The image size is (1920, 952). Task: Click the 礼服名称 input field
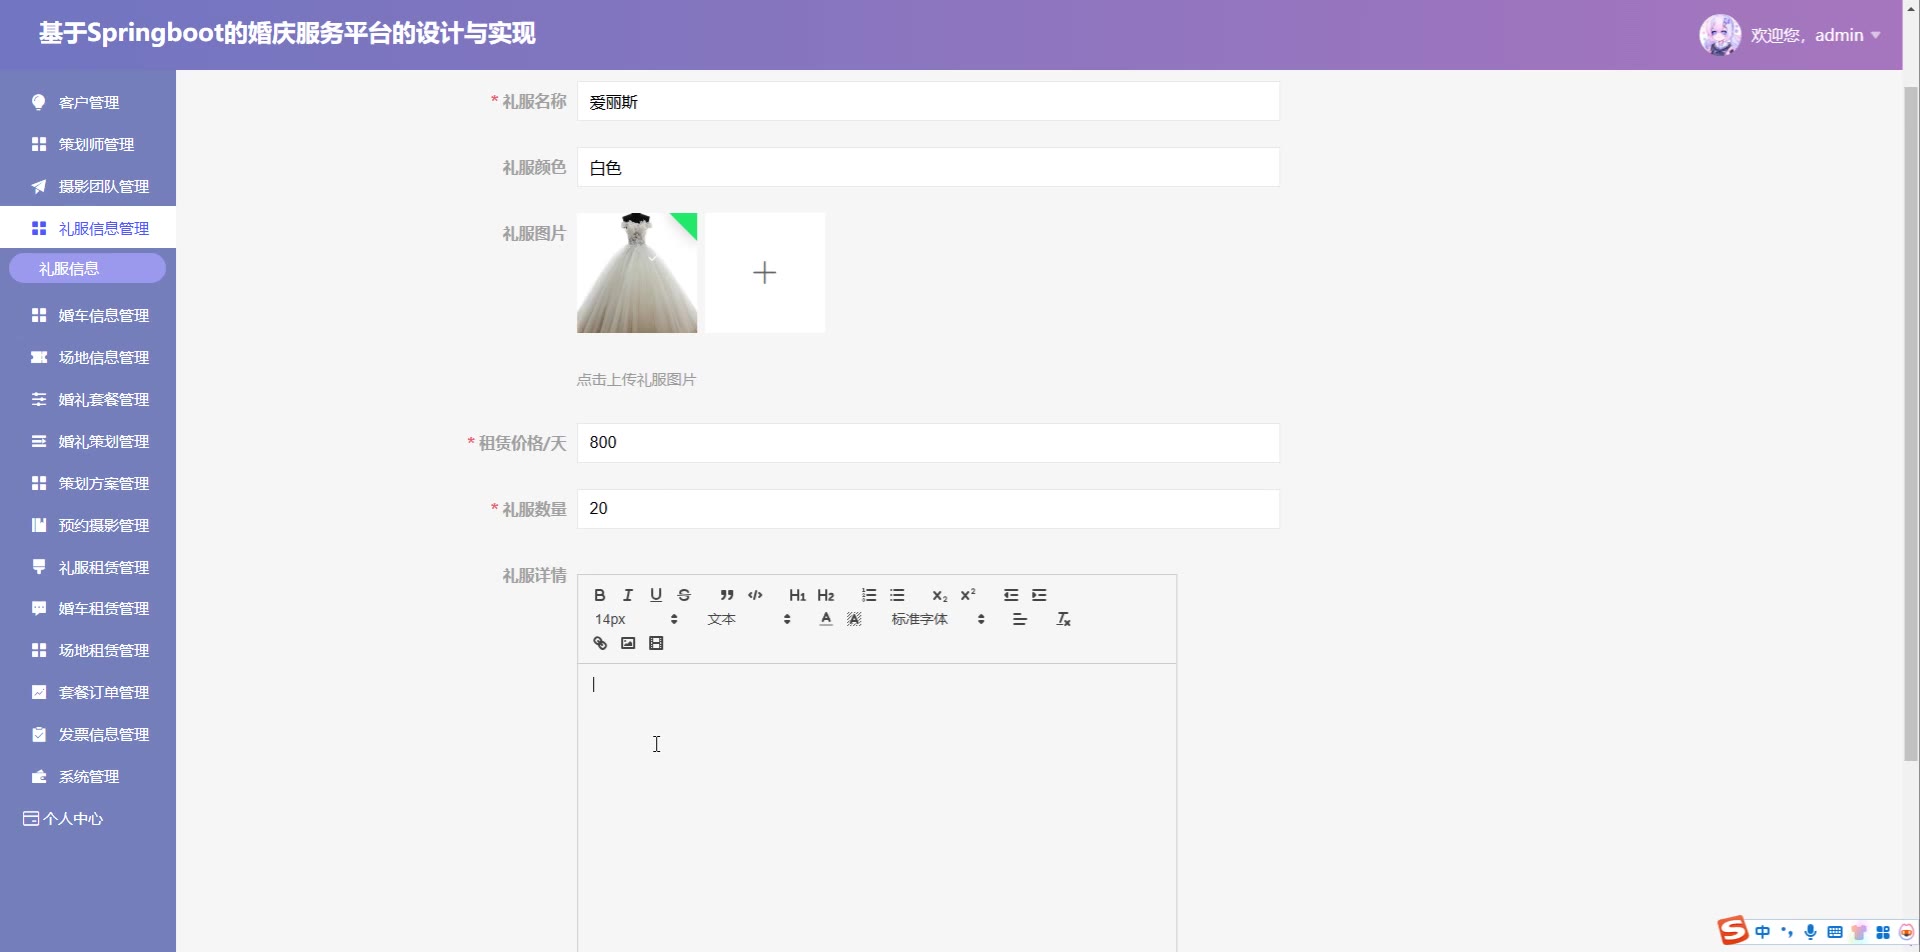point(928,101)
